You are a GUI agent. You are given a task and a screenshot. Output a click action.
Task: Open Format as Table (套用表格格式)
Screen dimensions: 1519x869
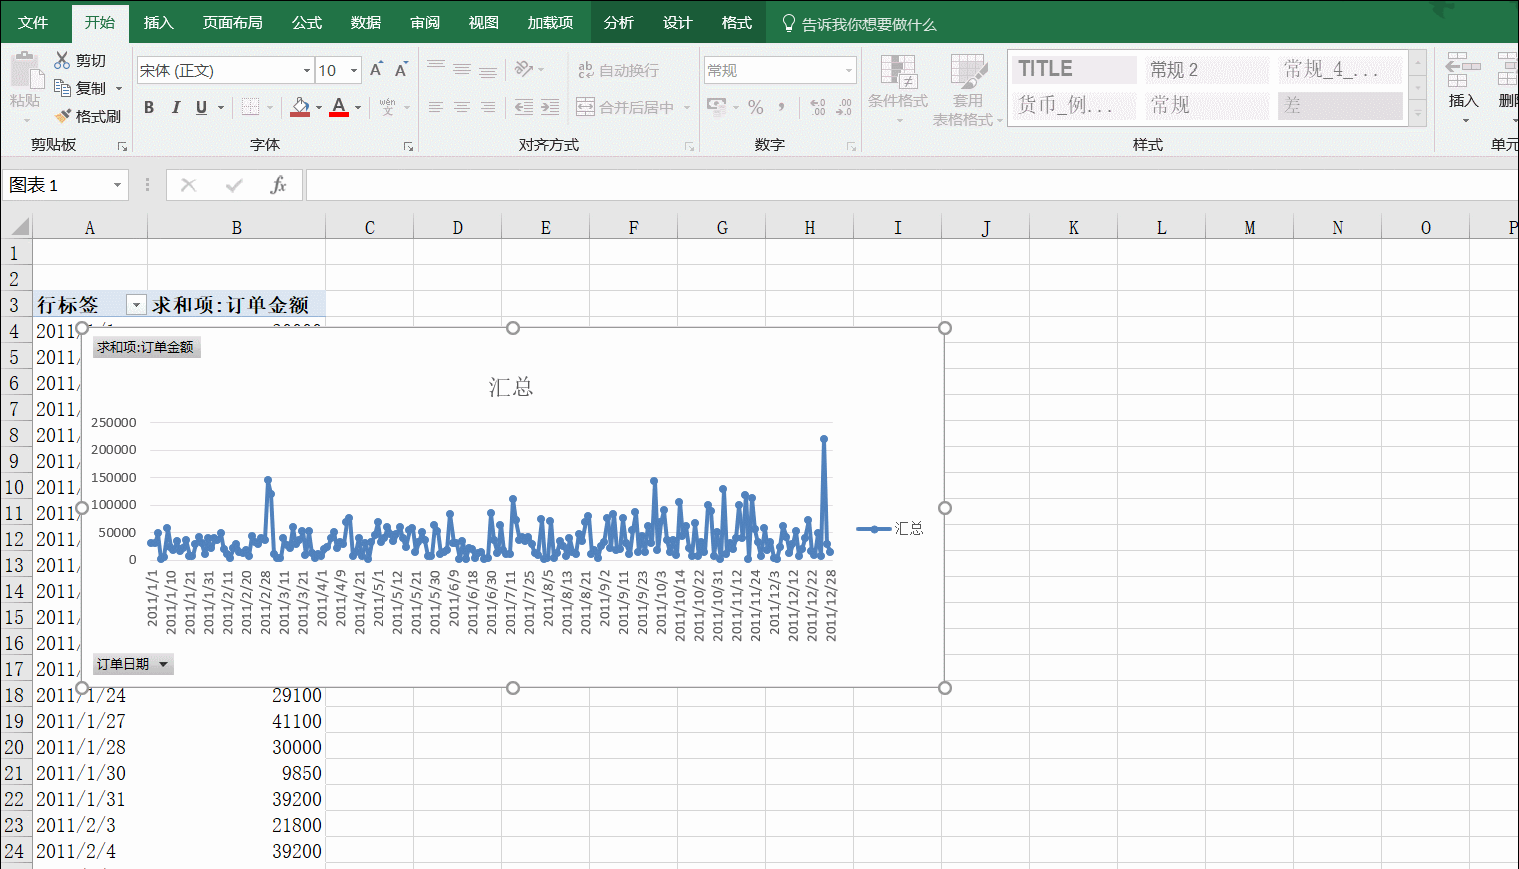(967, 90)
